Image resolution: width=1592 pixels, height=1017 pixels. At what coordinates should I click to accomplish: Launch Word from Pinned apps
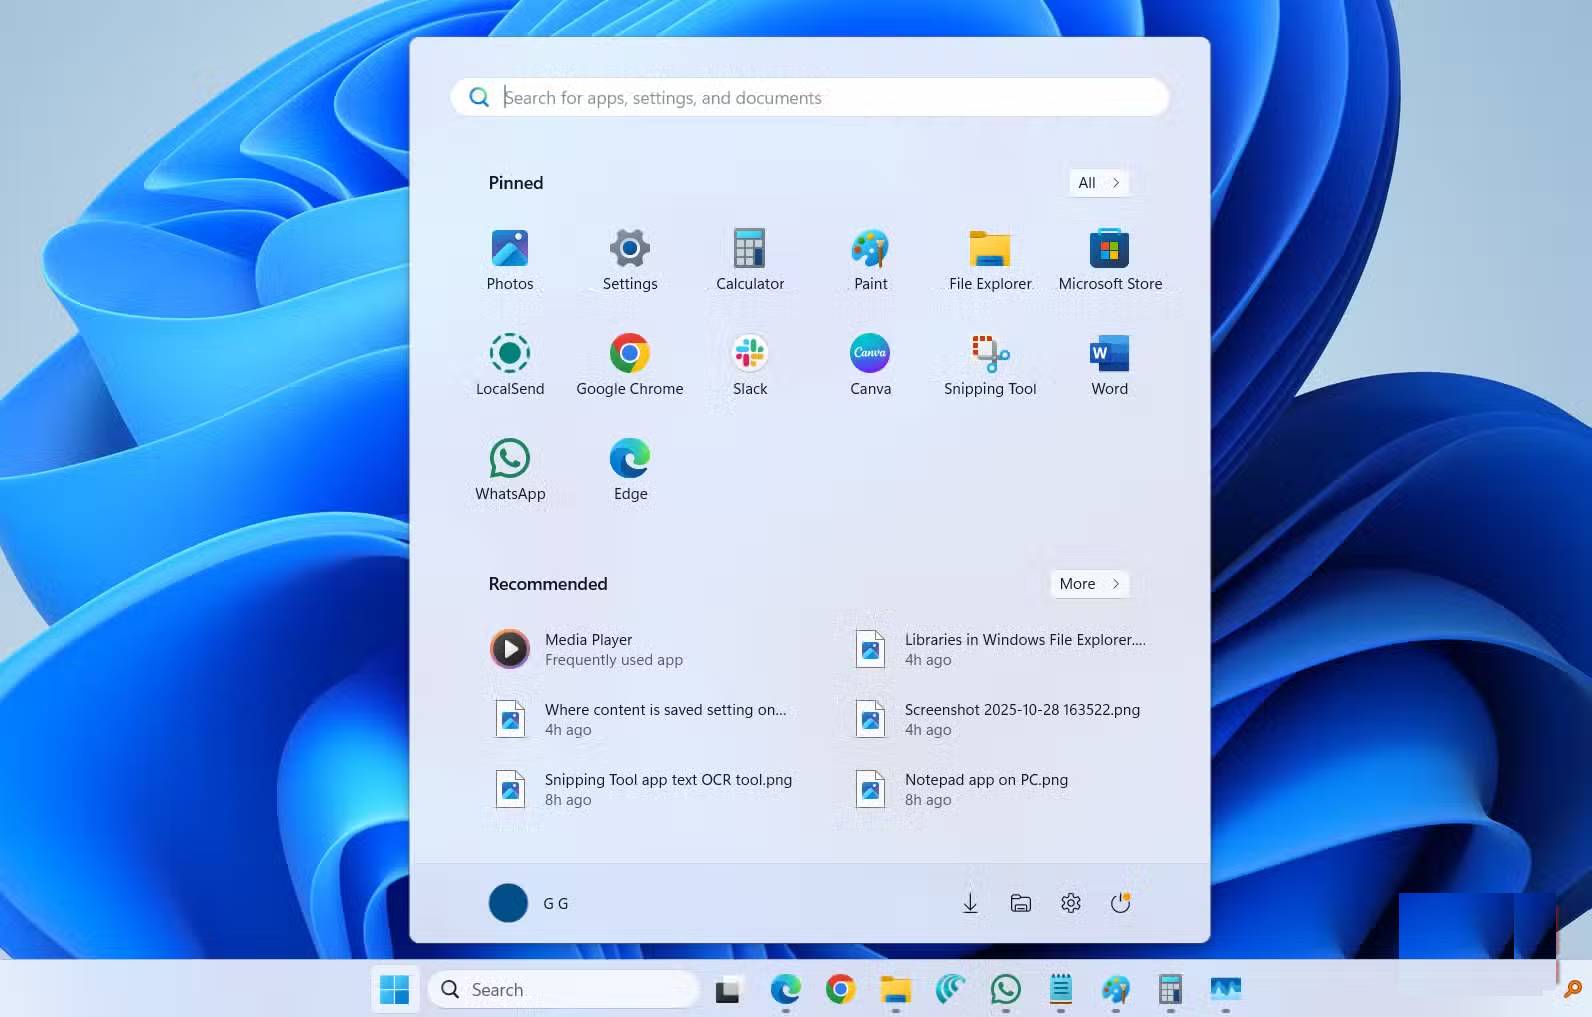(1110, 364)
